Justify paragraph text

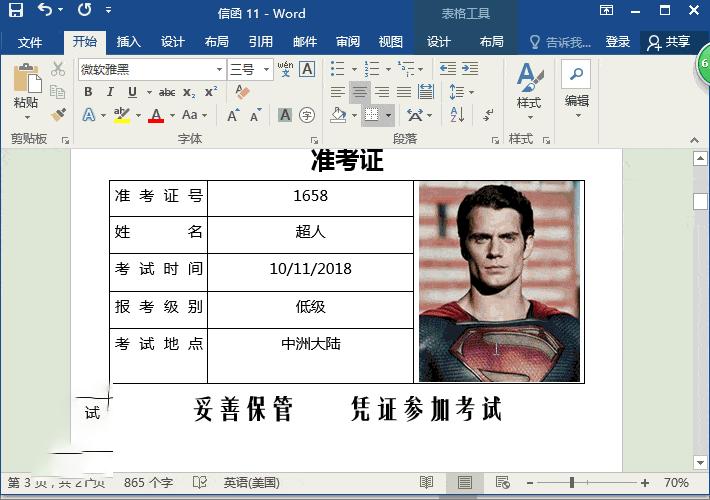404,92
